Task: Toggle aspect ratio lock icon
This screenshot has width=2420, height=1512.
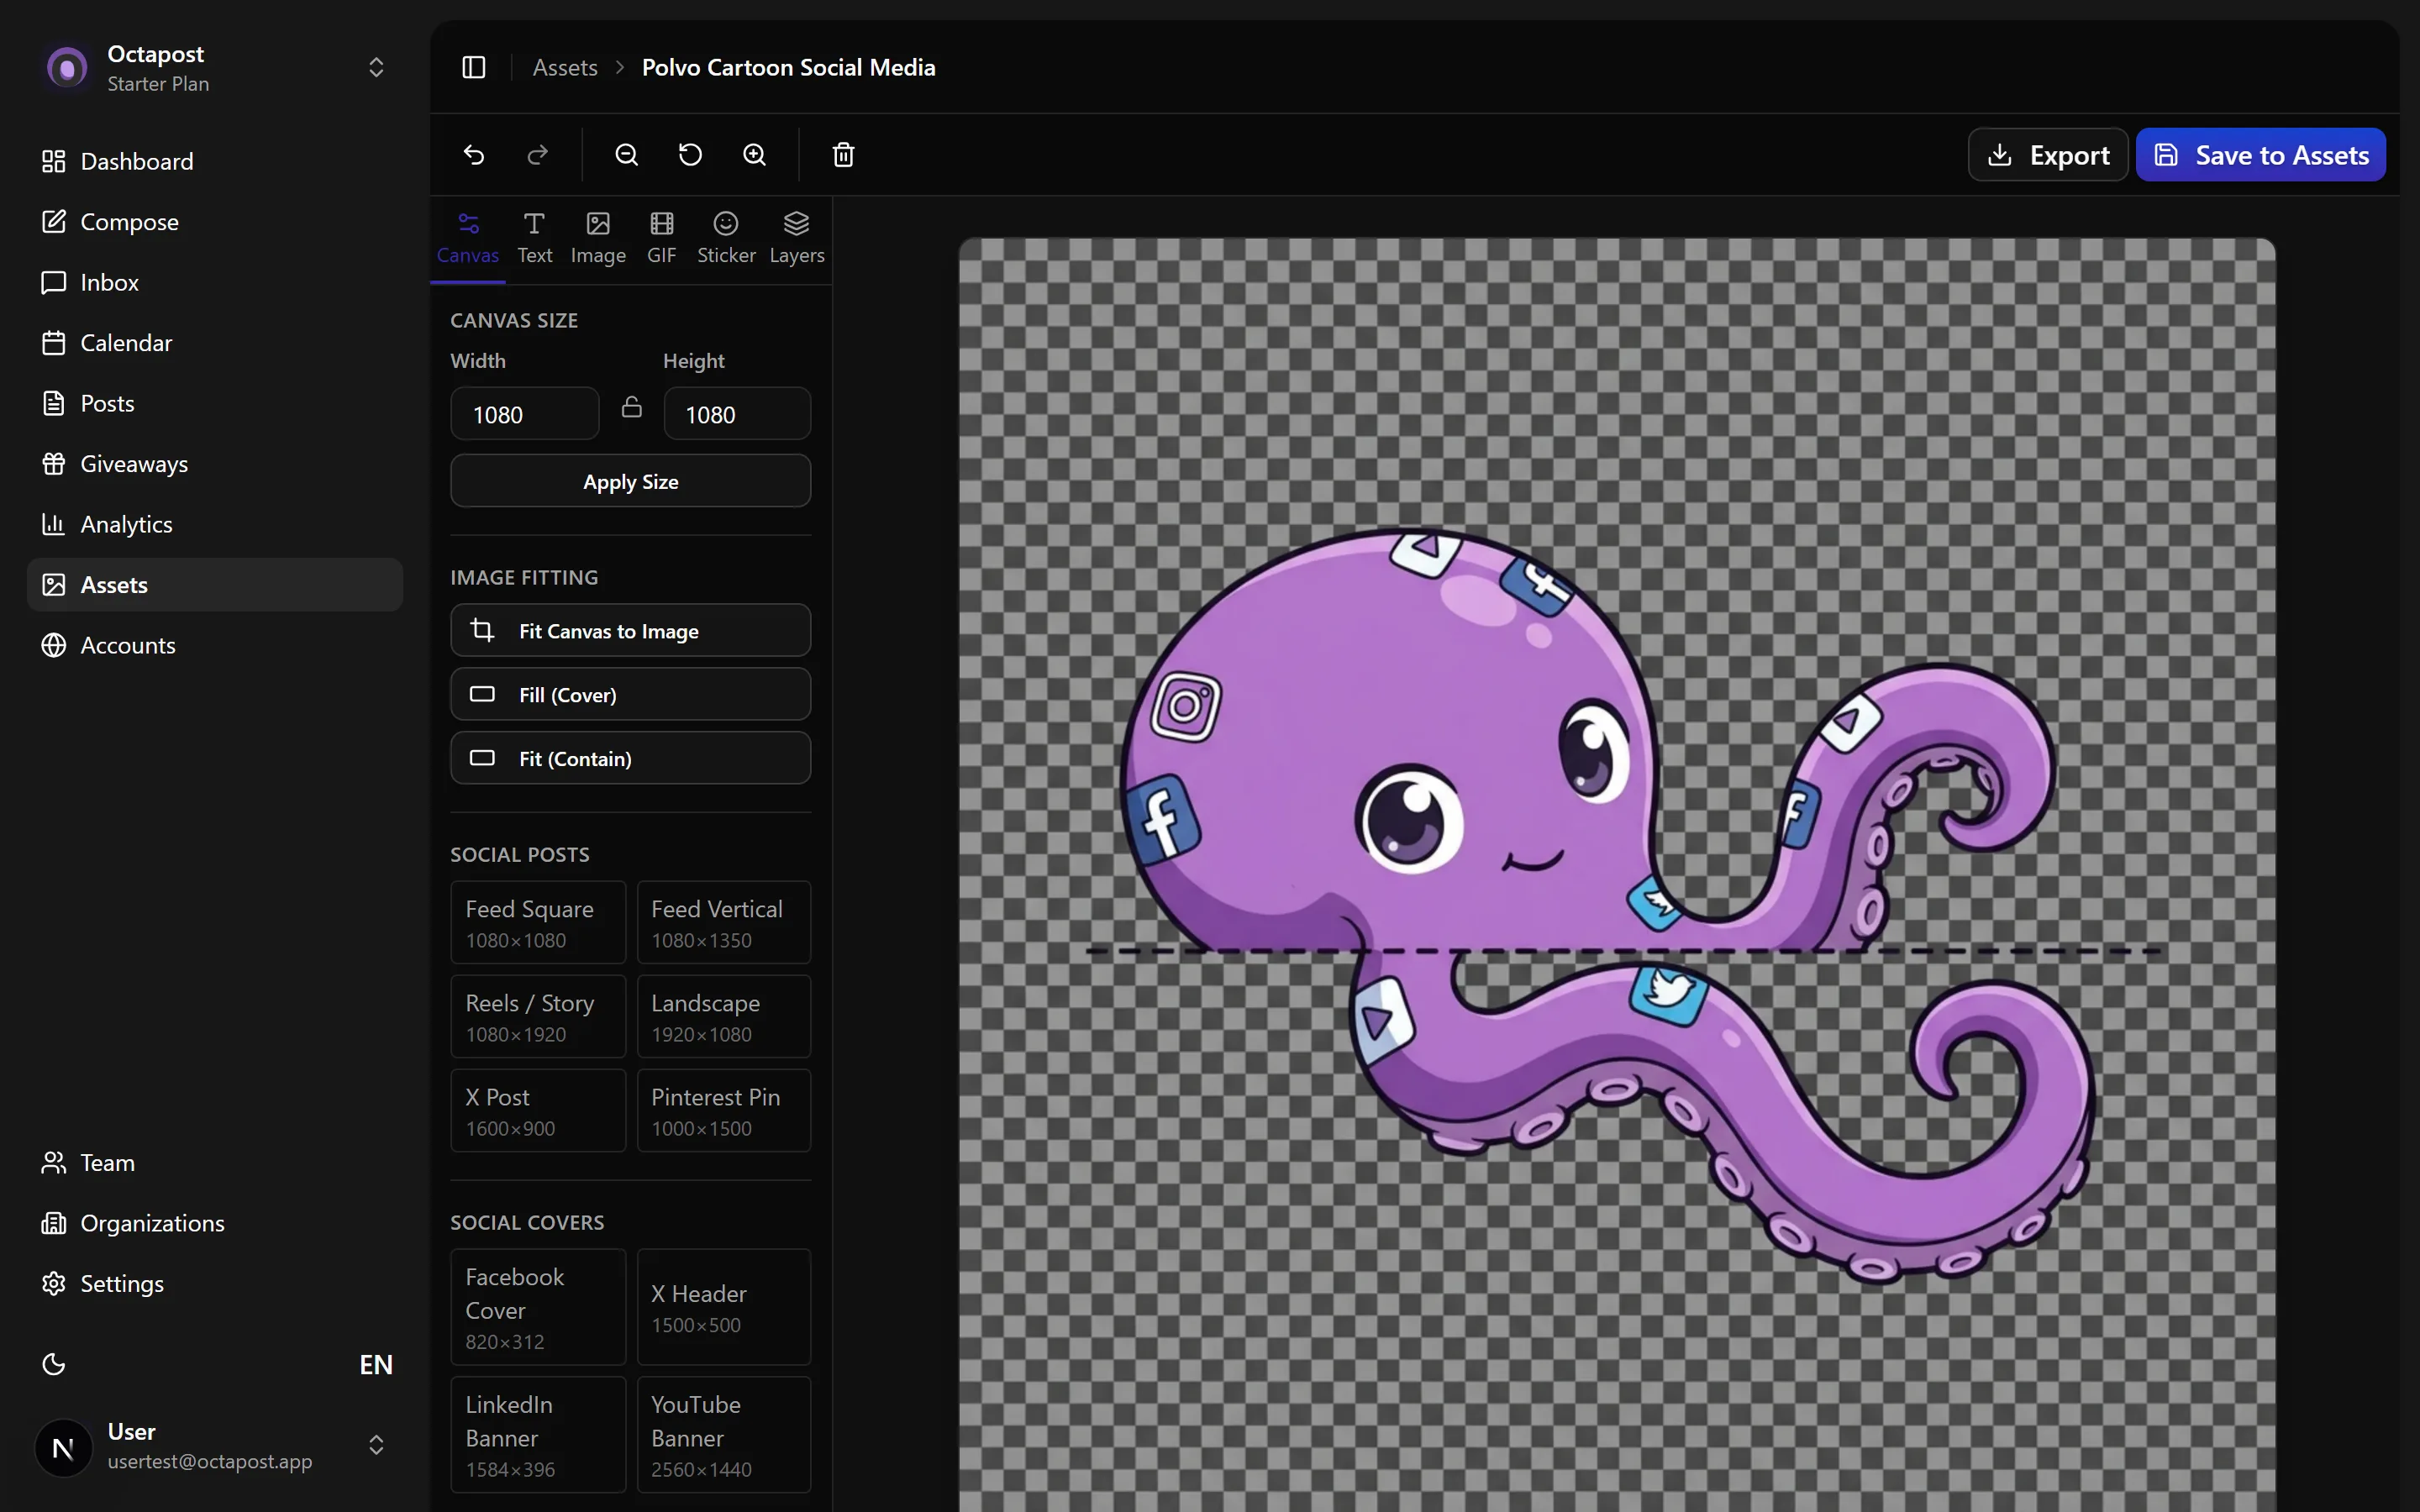Action: [x=632, y=407]
